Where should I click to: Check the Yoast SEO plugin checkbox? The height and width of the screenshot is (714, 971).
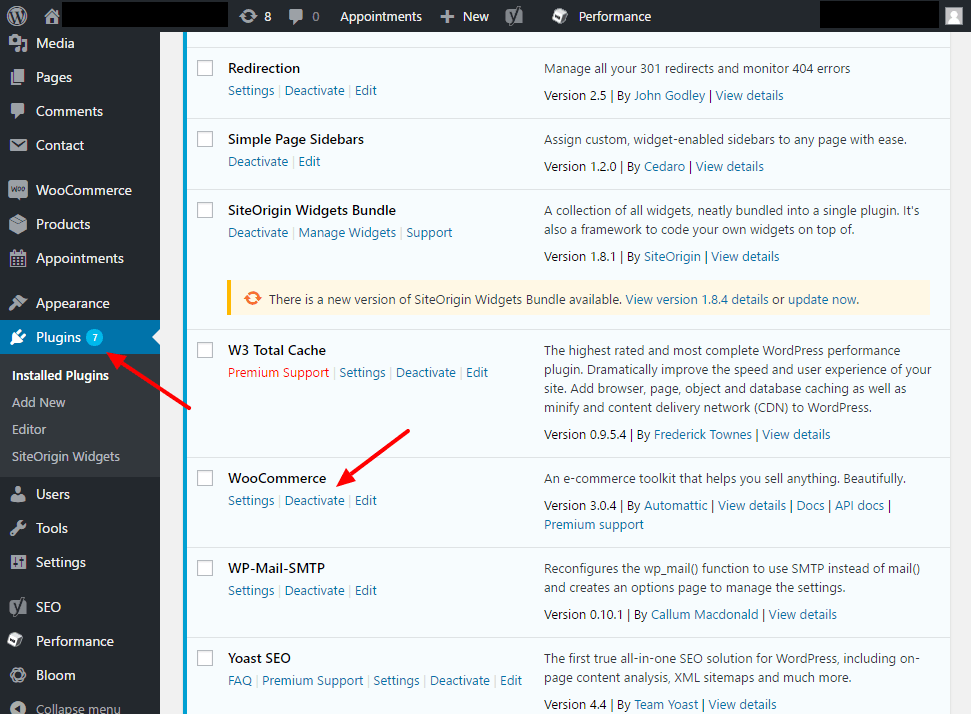pyautogui.click(x=205, y=658)
